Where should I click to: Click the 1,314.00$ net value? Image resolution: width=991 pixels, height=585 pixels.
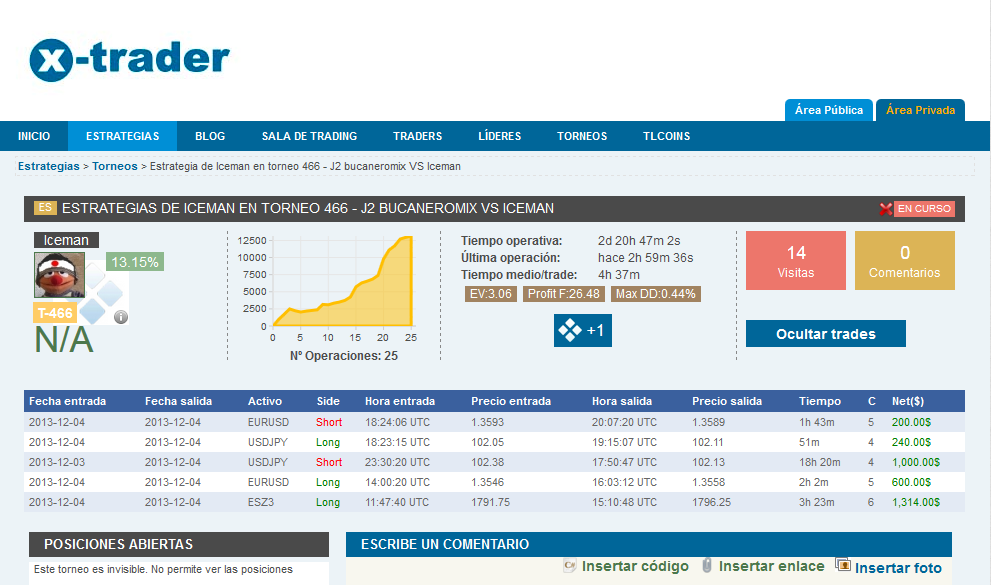[x=916, y=502]
